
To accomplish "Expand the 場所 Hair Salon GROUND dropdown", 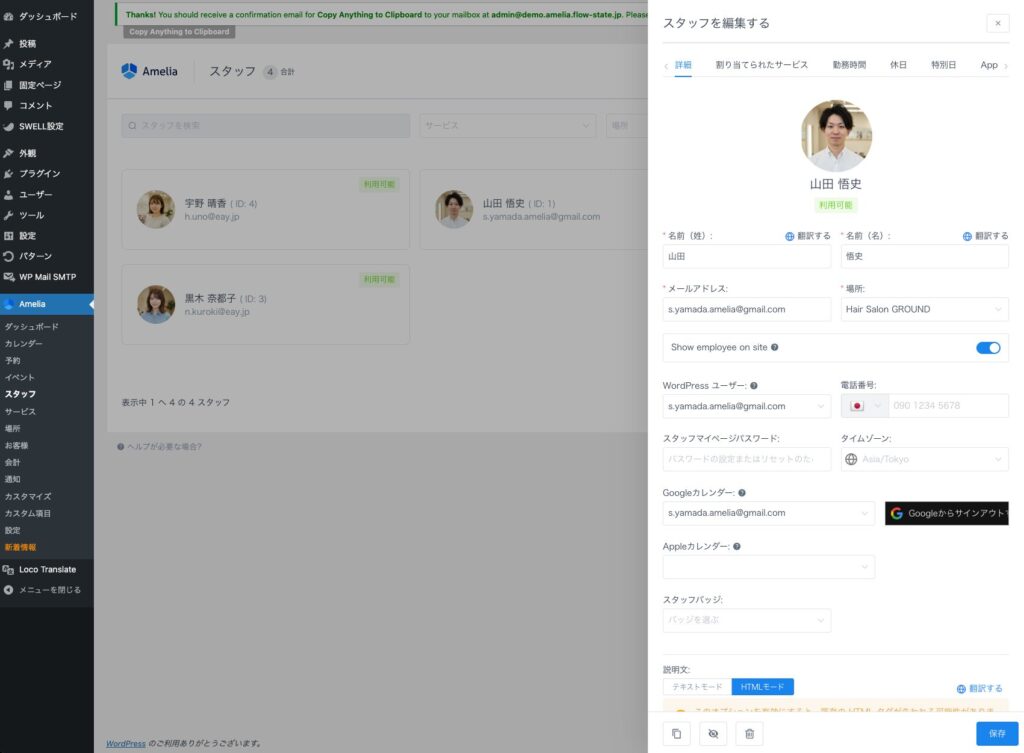I will (924, 310).
